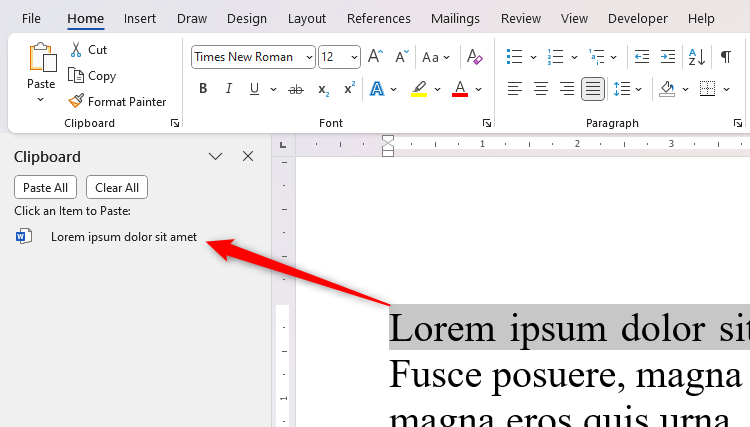Switch to the Mailings tab
750x427 pixels.
(x=455, y=18)
